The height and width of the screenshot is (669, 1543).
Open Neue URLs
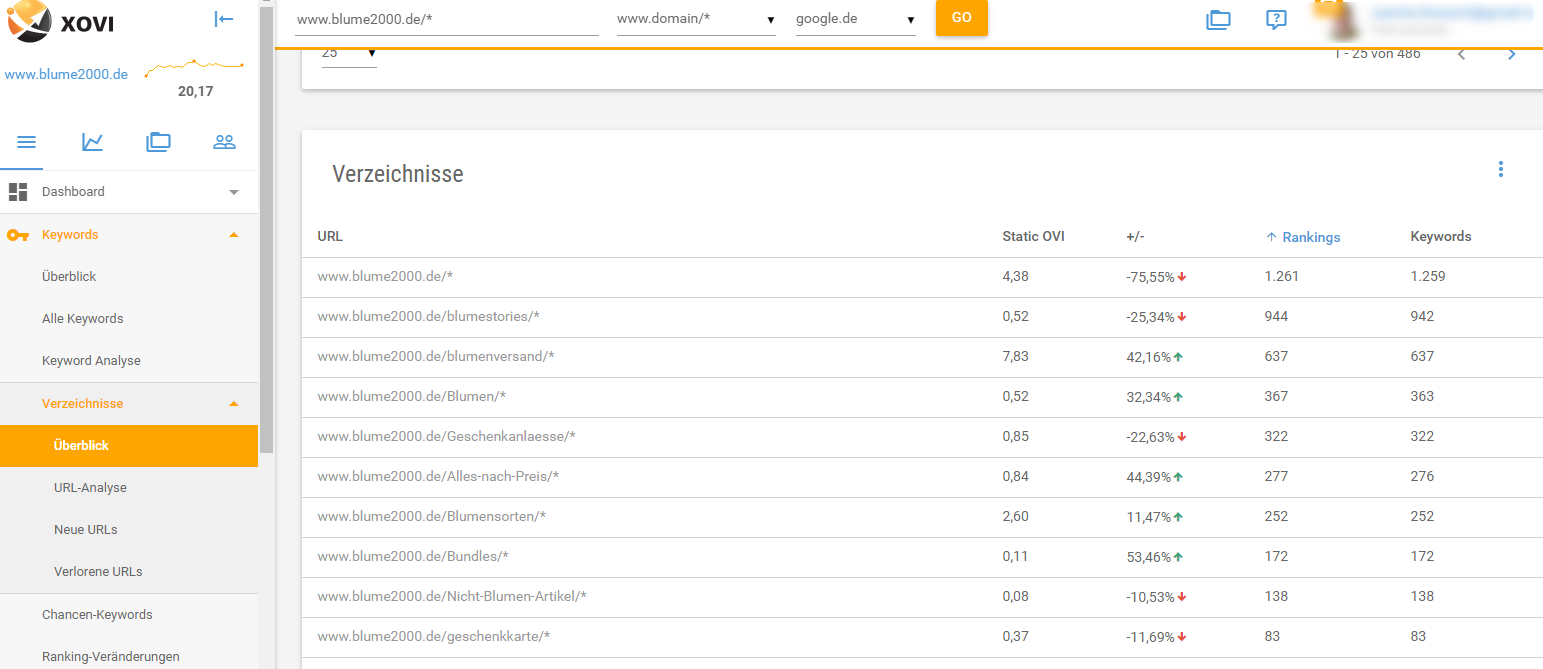[86, 530]
